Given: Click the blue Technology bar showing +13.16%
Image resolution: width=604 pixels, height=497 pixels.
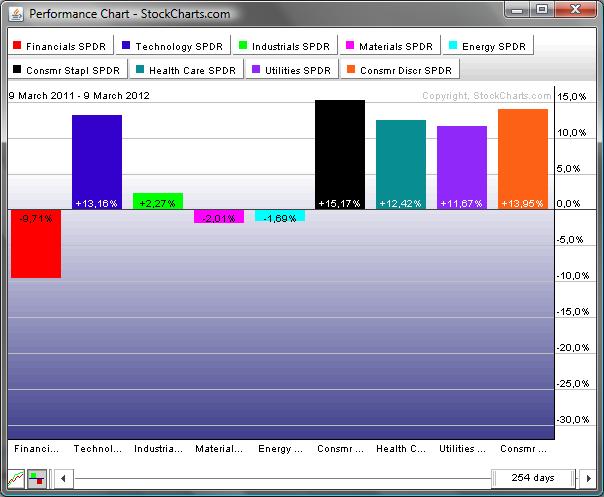Looking at the screenshot, I should 97,162.
